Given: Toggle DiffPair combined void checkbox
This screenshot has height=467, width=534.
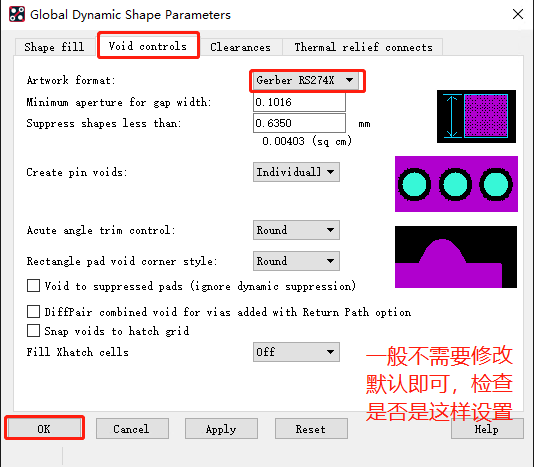Looking at the screenshot, I should (33, 311).
